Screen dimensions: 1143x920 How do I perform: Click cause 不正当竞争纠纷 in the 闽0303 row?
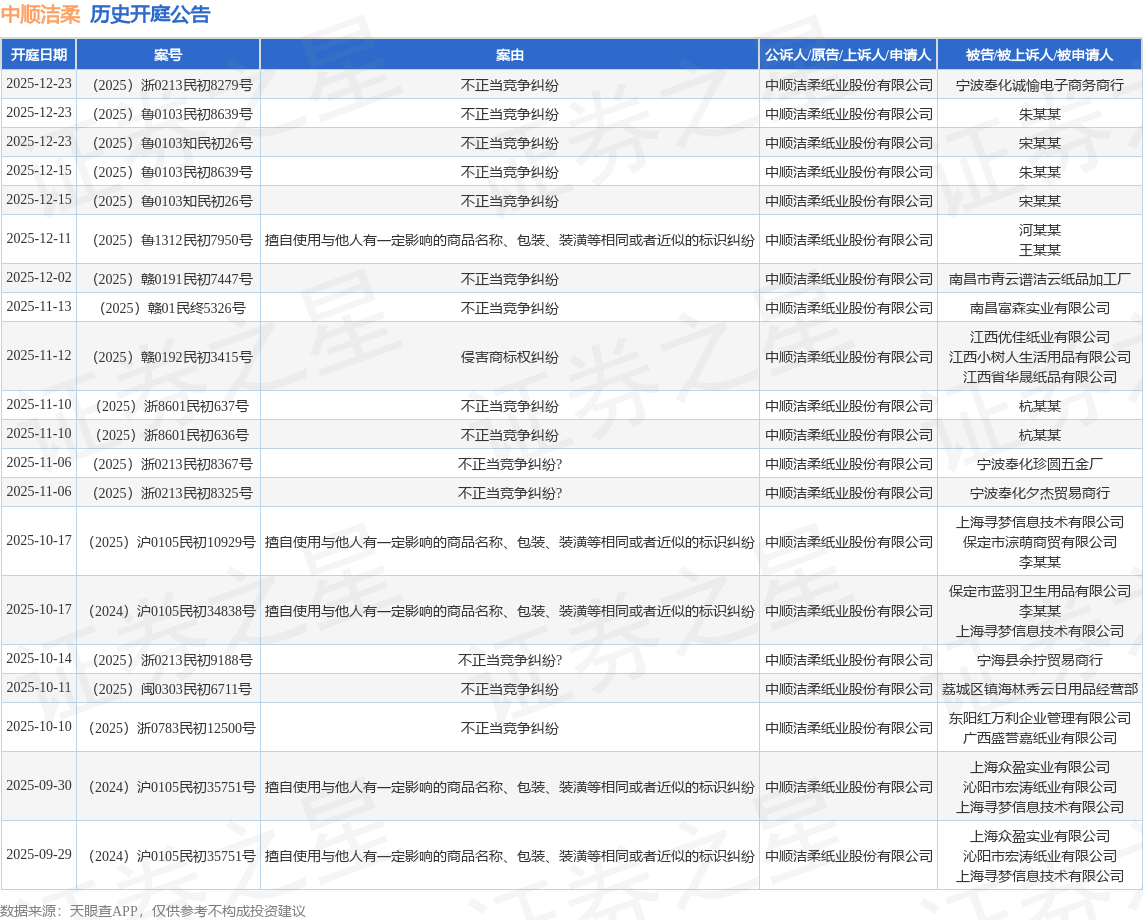510,690
